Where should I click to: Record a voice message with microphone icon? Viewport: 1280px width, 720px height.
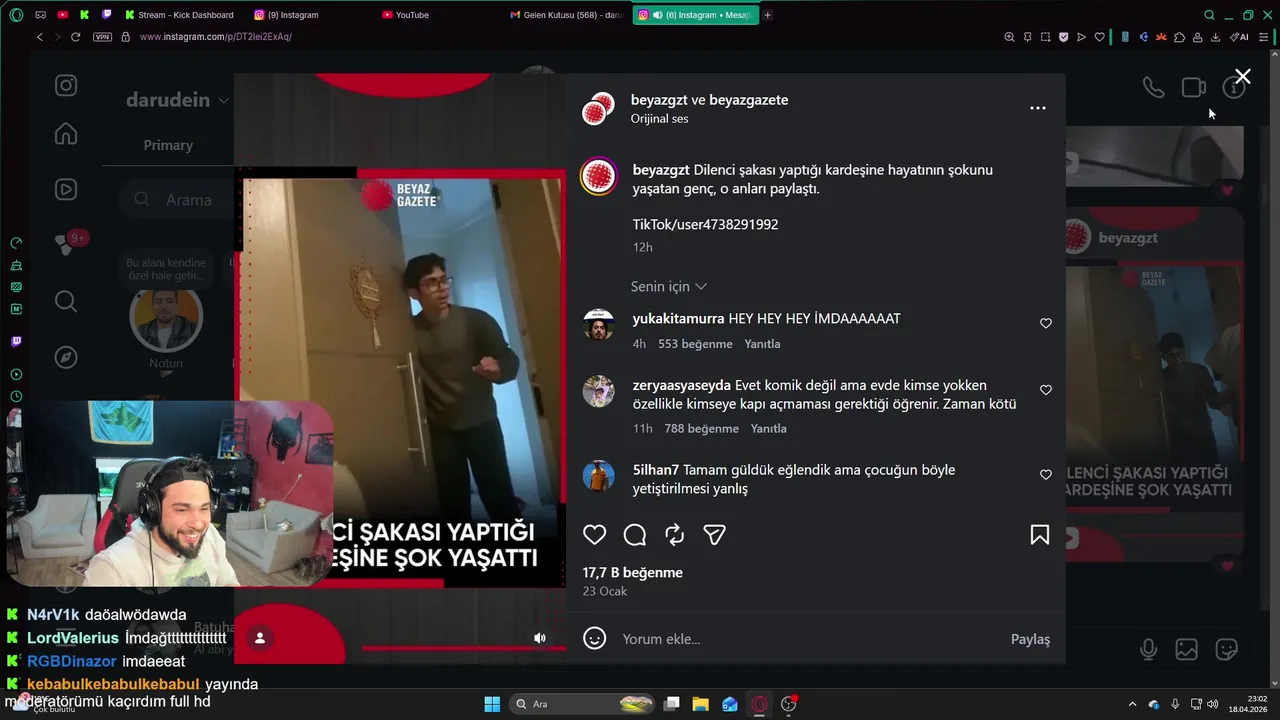click(1148, 649)
